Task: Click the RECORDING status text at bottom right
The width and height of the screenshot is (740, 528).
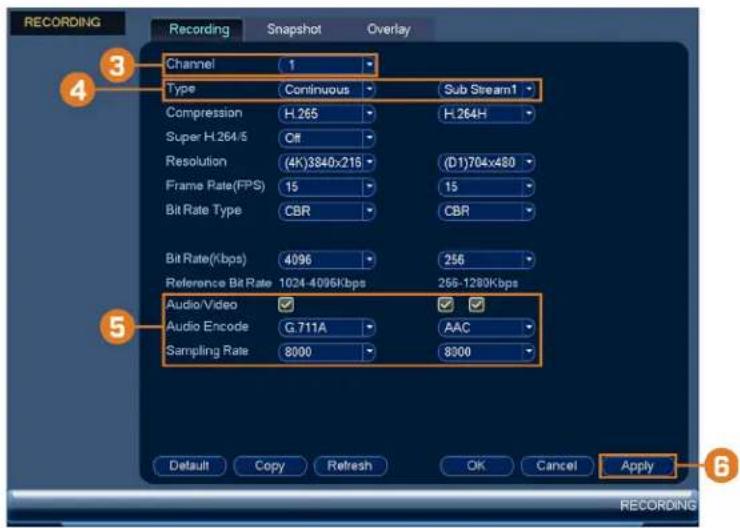Action: (657, 505)
